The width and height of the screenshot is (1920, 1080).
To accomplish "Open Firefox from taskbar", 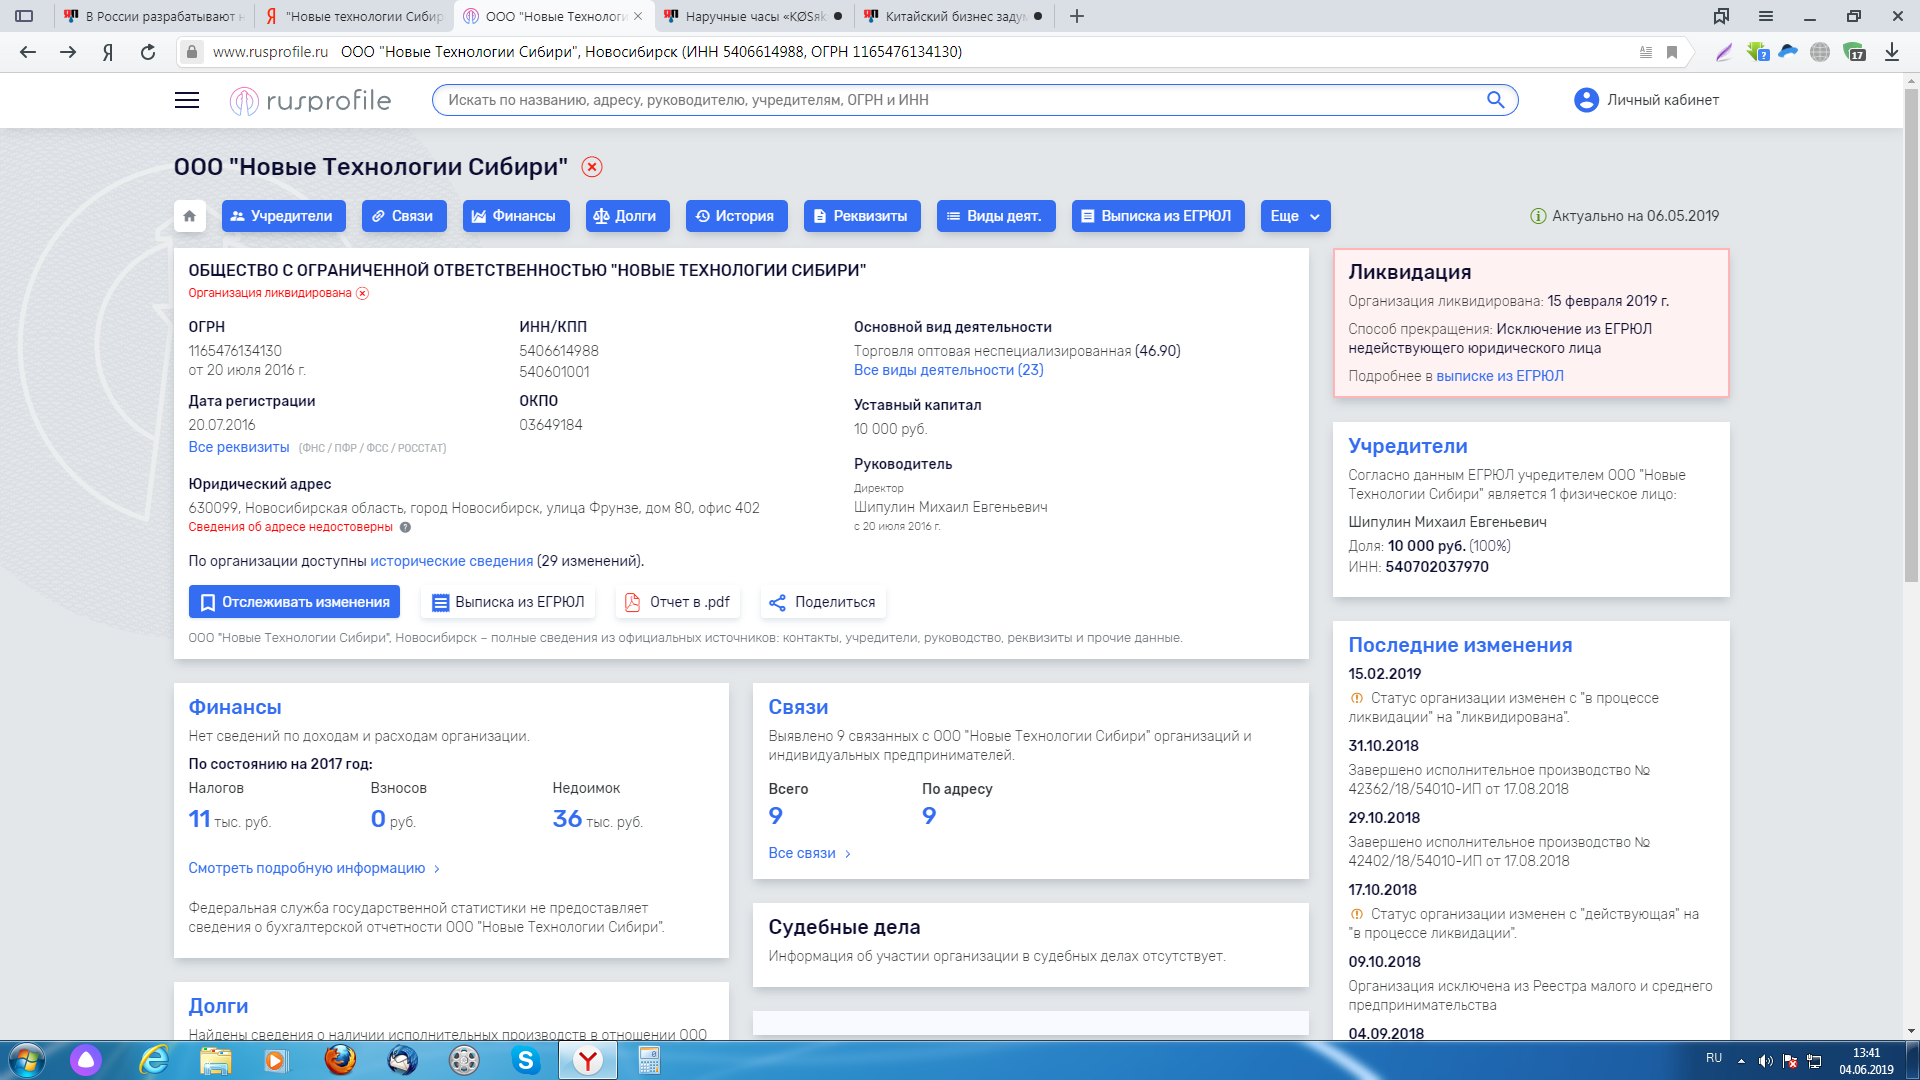I will [340, 1060].
